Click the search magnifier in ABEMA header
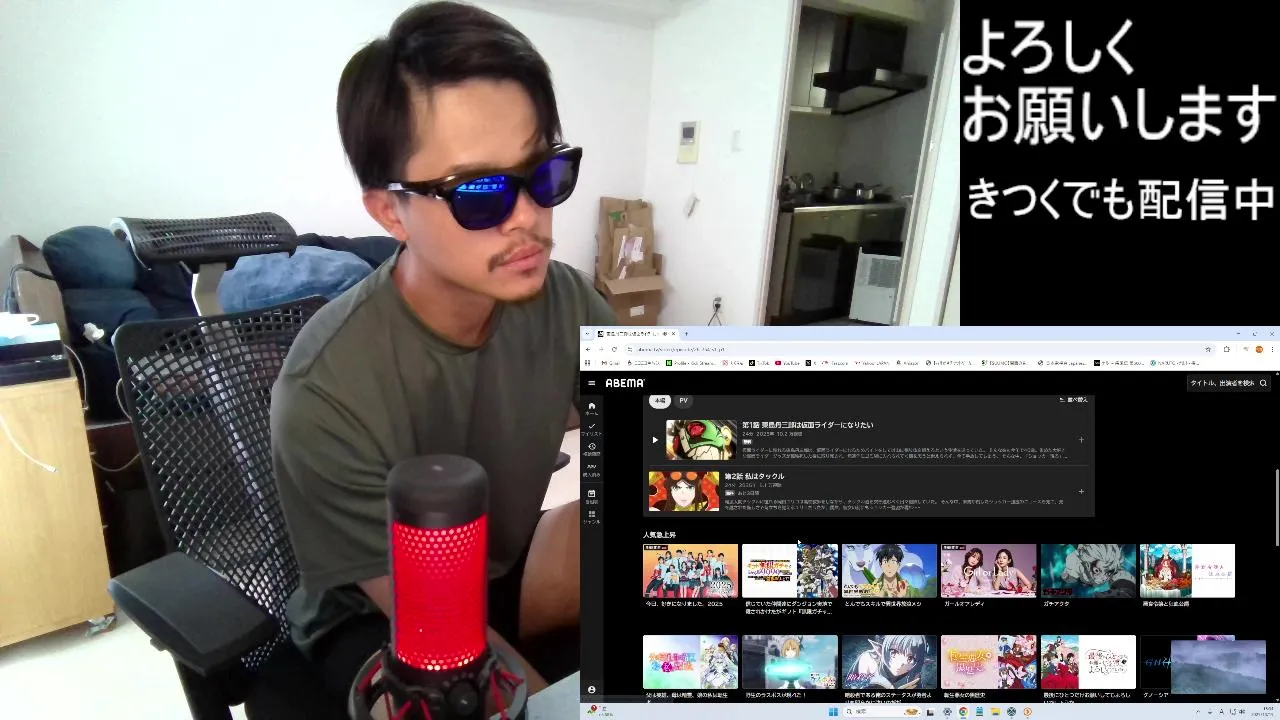 click(1264, 383)
